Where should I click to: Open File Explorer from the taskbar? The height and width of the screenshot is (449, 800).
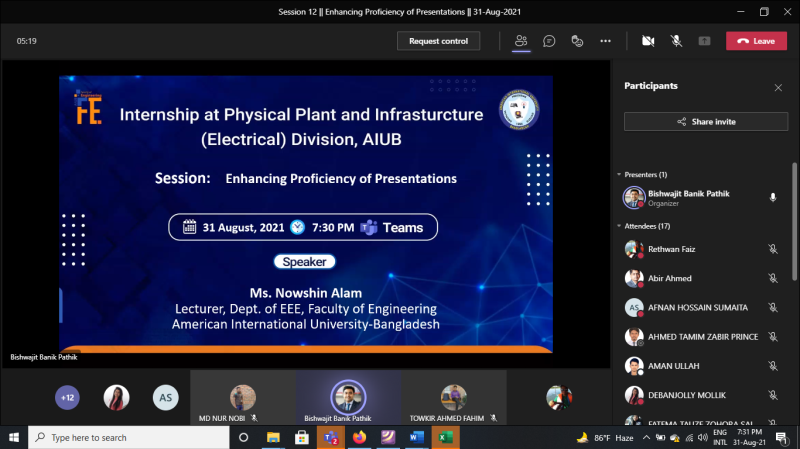click(x=272, y=438)
